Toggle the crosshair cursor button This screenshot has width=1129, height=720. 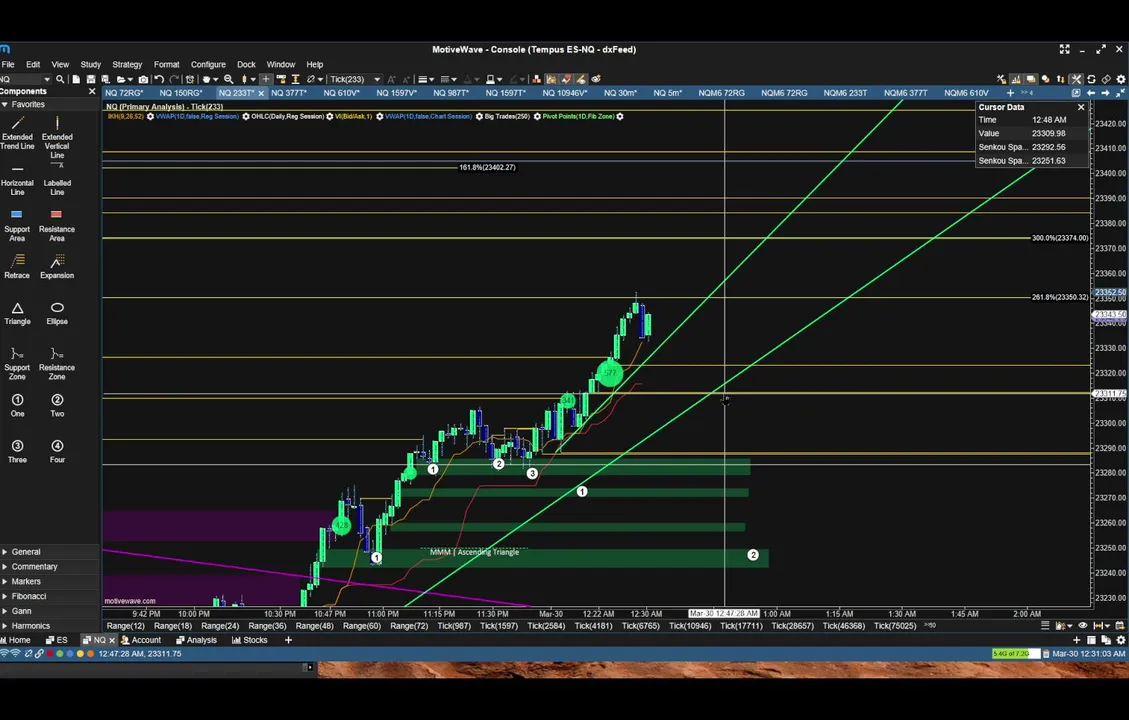pyautogui.click(x=266, y=79)
